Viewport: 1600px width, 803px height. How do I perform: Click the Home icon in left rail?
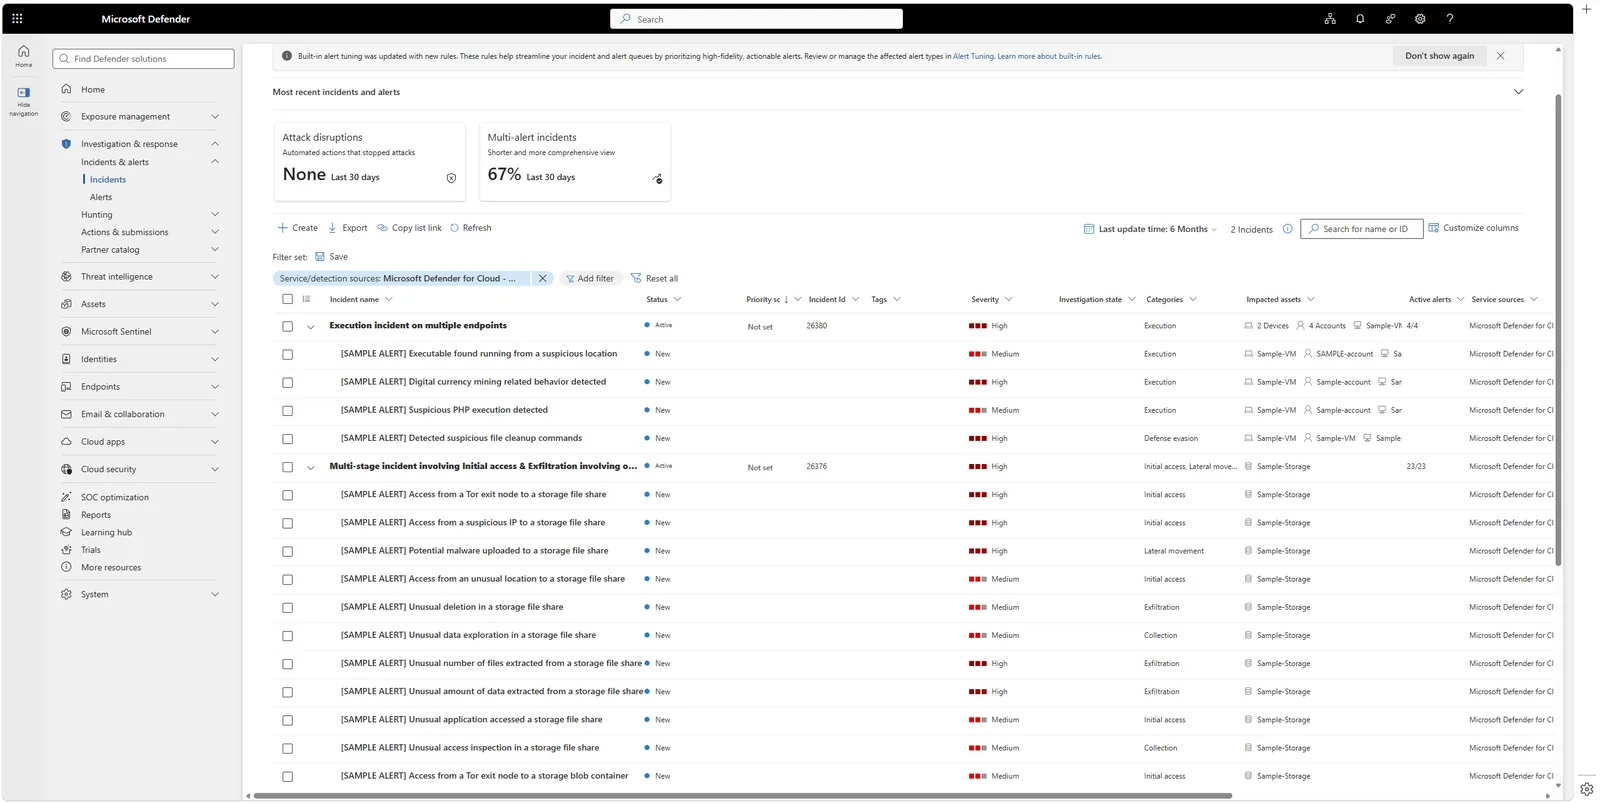click(24, 52)
